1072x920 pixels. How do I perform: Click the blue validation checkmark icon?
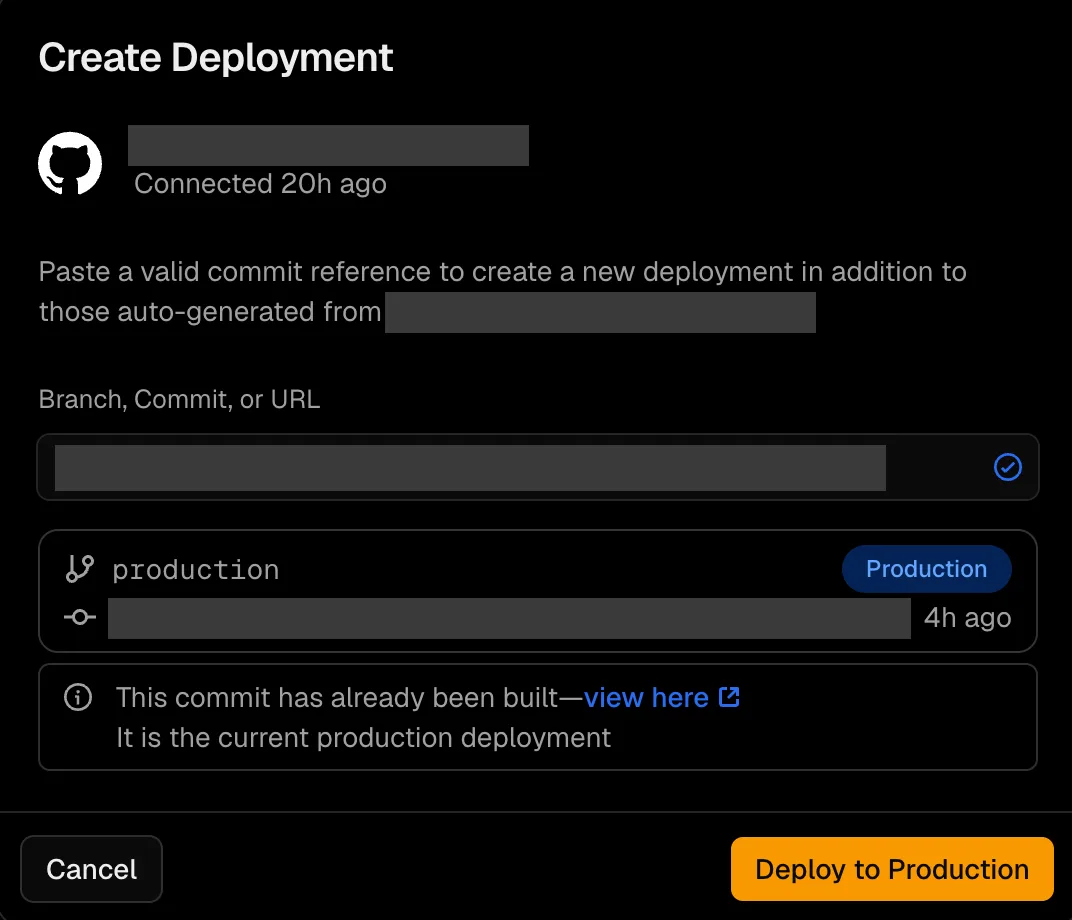[x=1007, y=468]
